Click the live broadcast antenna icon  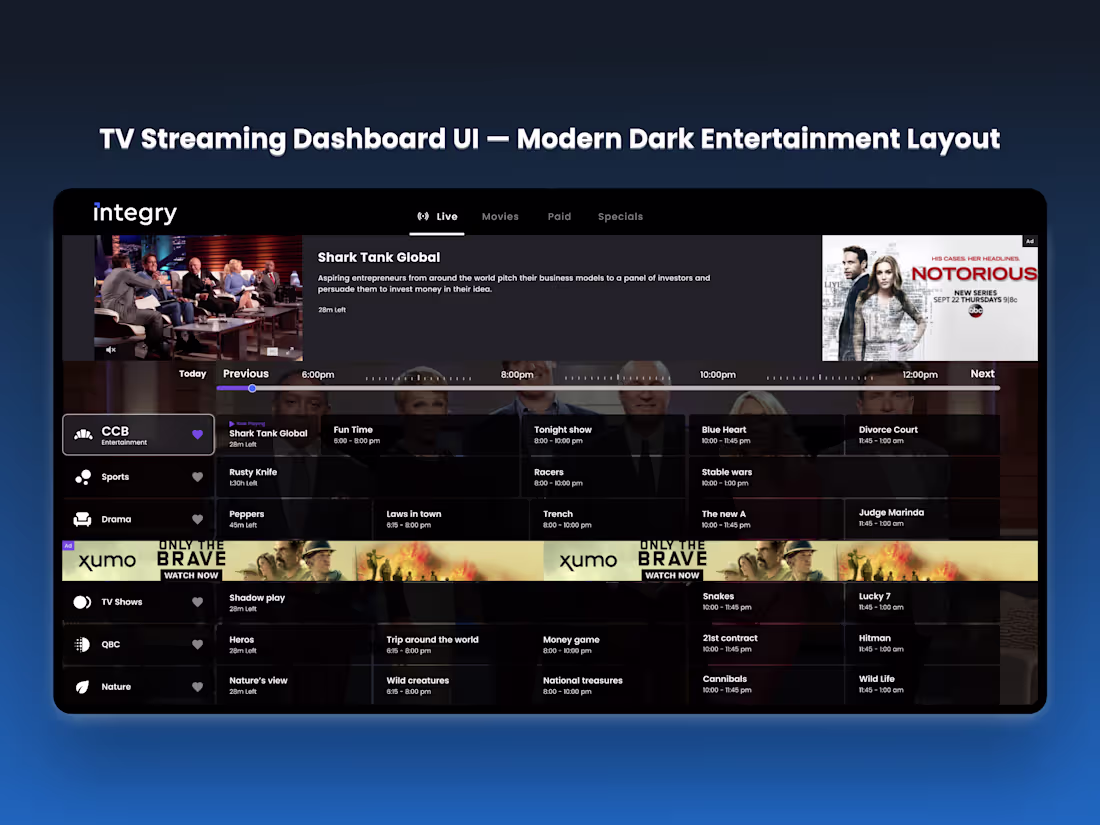click(x=421, y=216)
